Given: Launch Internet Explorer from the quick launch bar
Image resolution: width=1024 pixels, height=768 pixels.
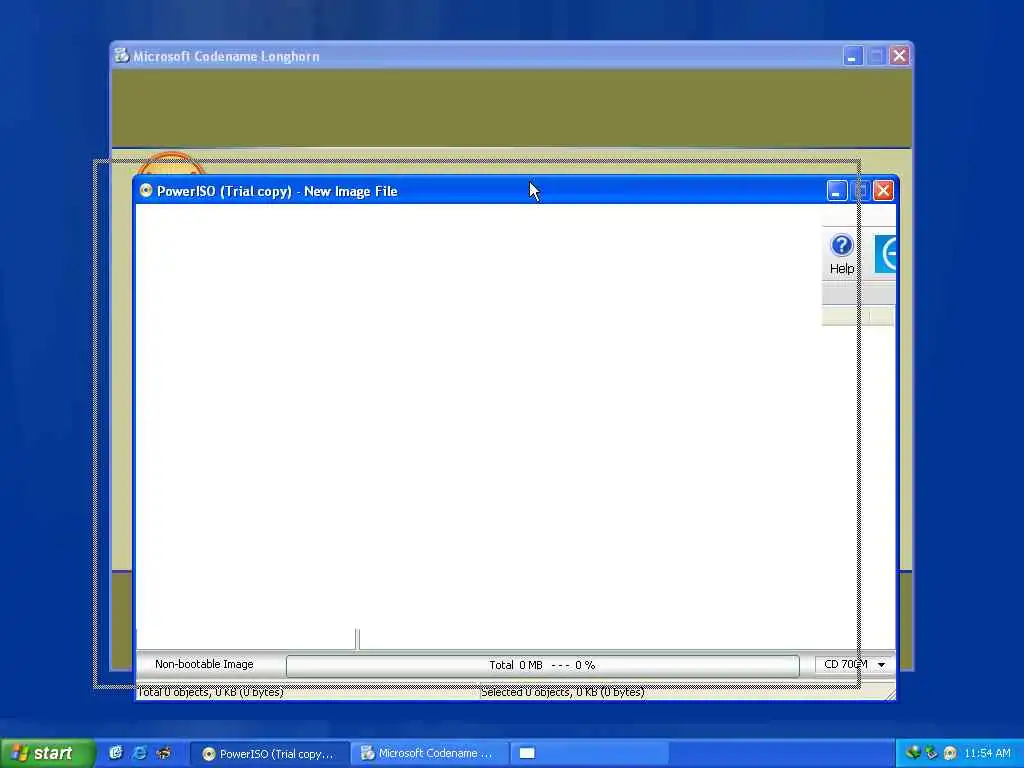Looking at the screenshot, I should 139,753.
